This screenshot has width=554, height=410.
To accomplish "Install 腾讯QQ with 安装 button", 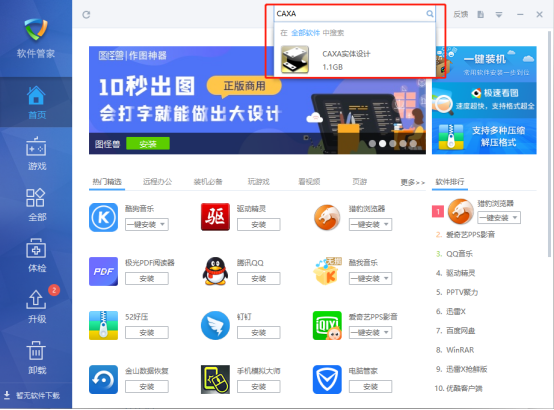I will [259, 279].
